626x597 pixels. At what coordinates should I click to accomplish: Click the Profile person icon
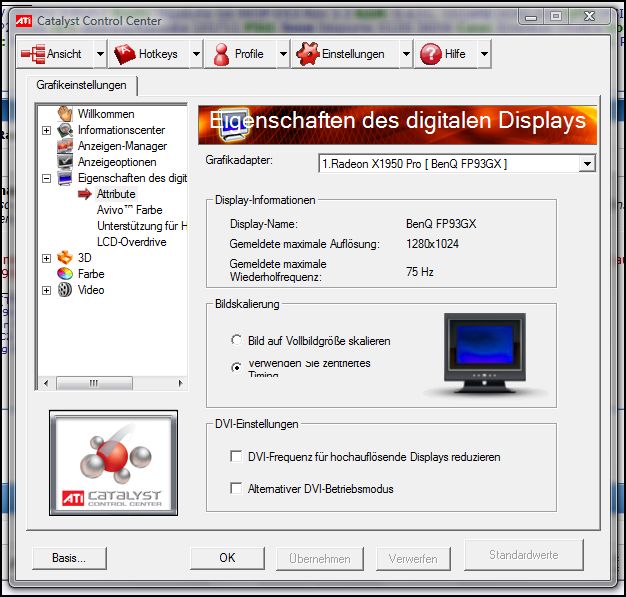(221, 54)
